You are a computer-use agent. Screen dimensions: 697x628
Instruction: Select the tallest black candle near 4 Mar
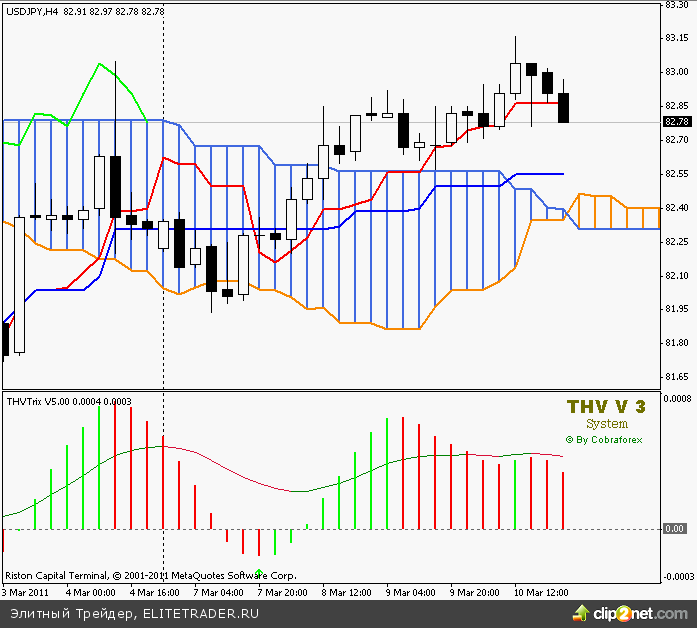click(x=116, y=186)
